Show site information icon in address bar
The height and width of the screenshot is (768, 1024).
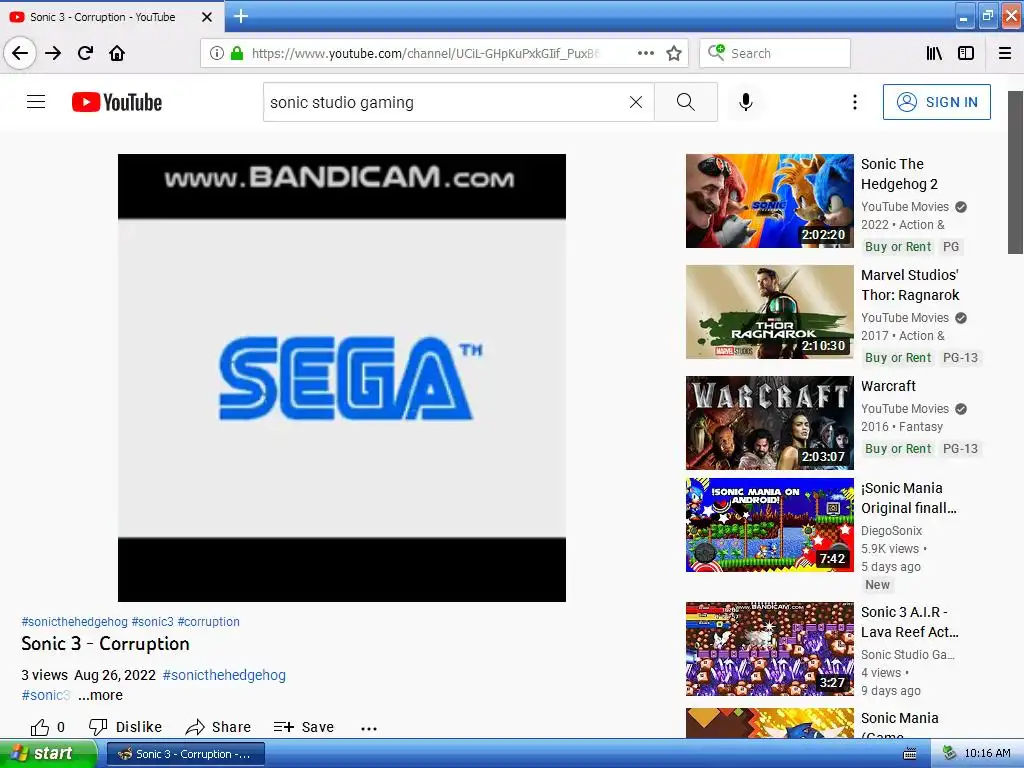pyautogui.click(x=217, y=54)
